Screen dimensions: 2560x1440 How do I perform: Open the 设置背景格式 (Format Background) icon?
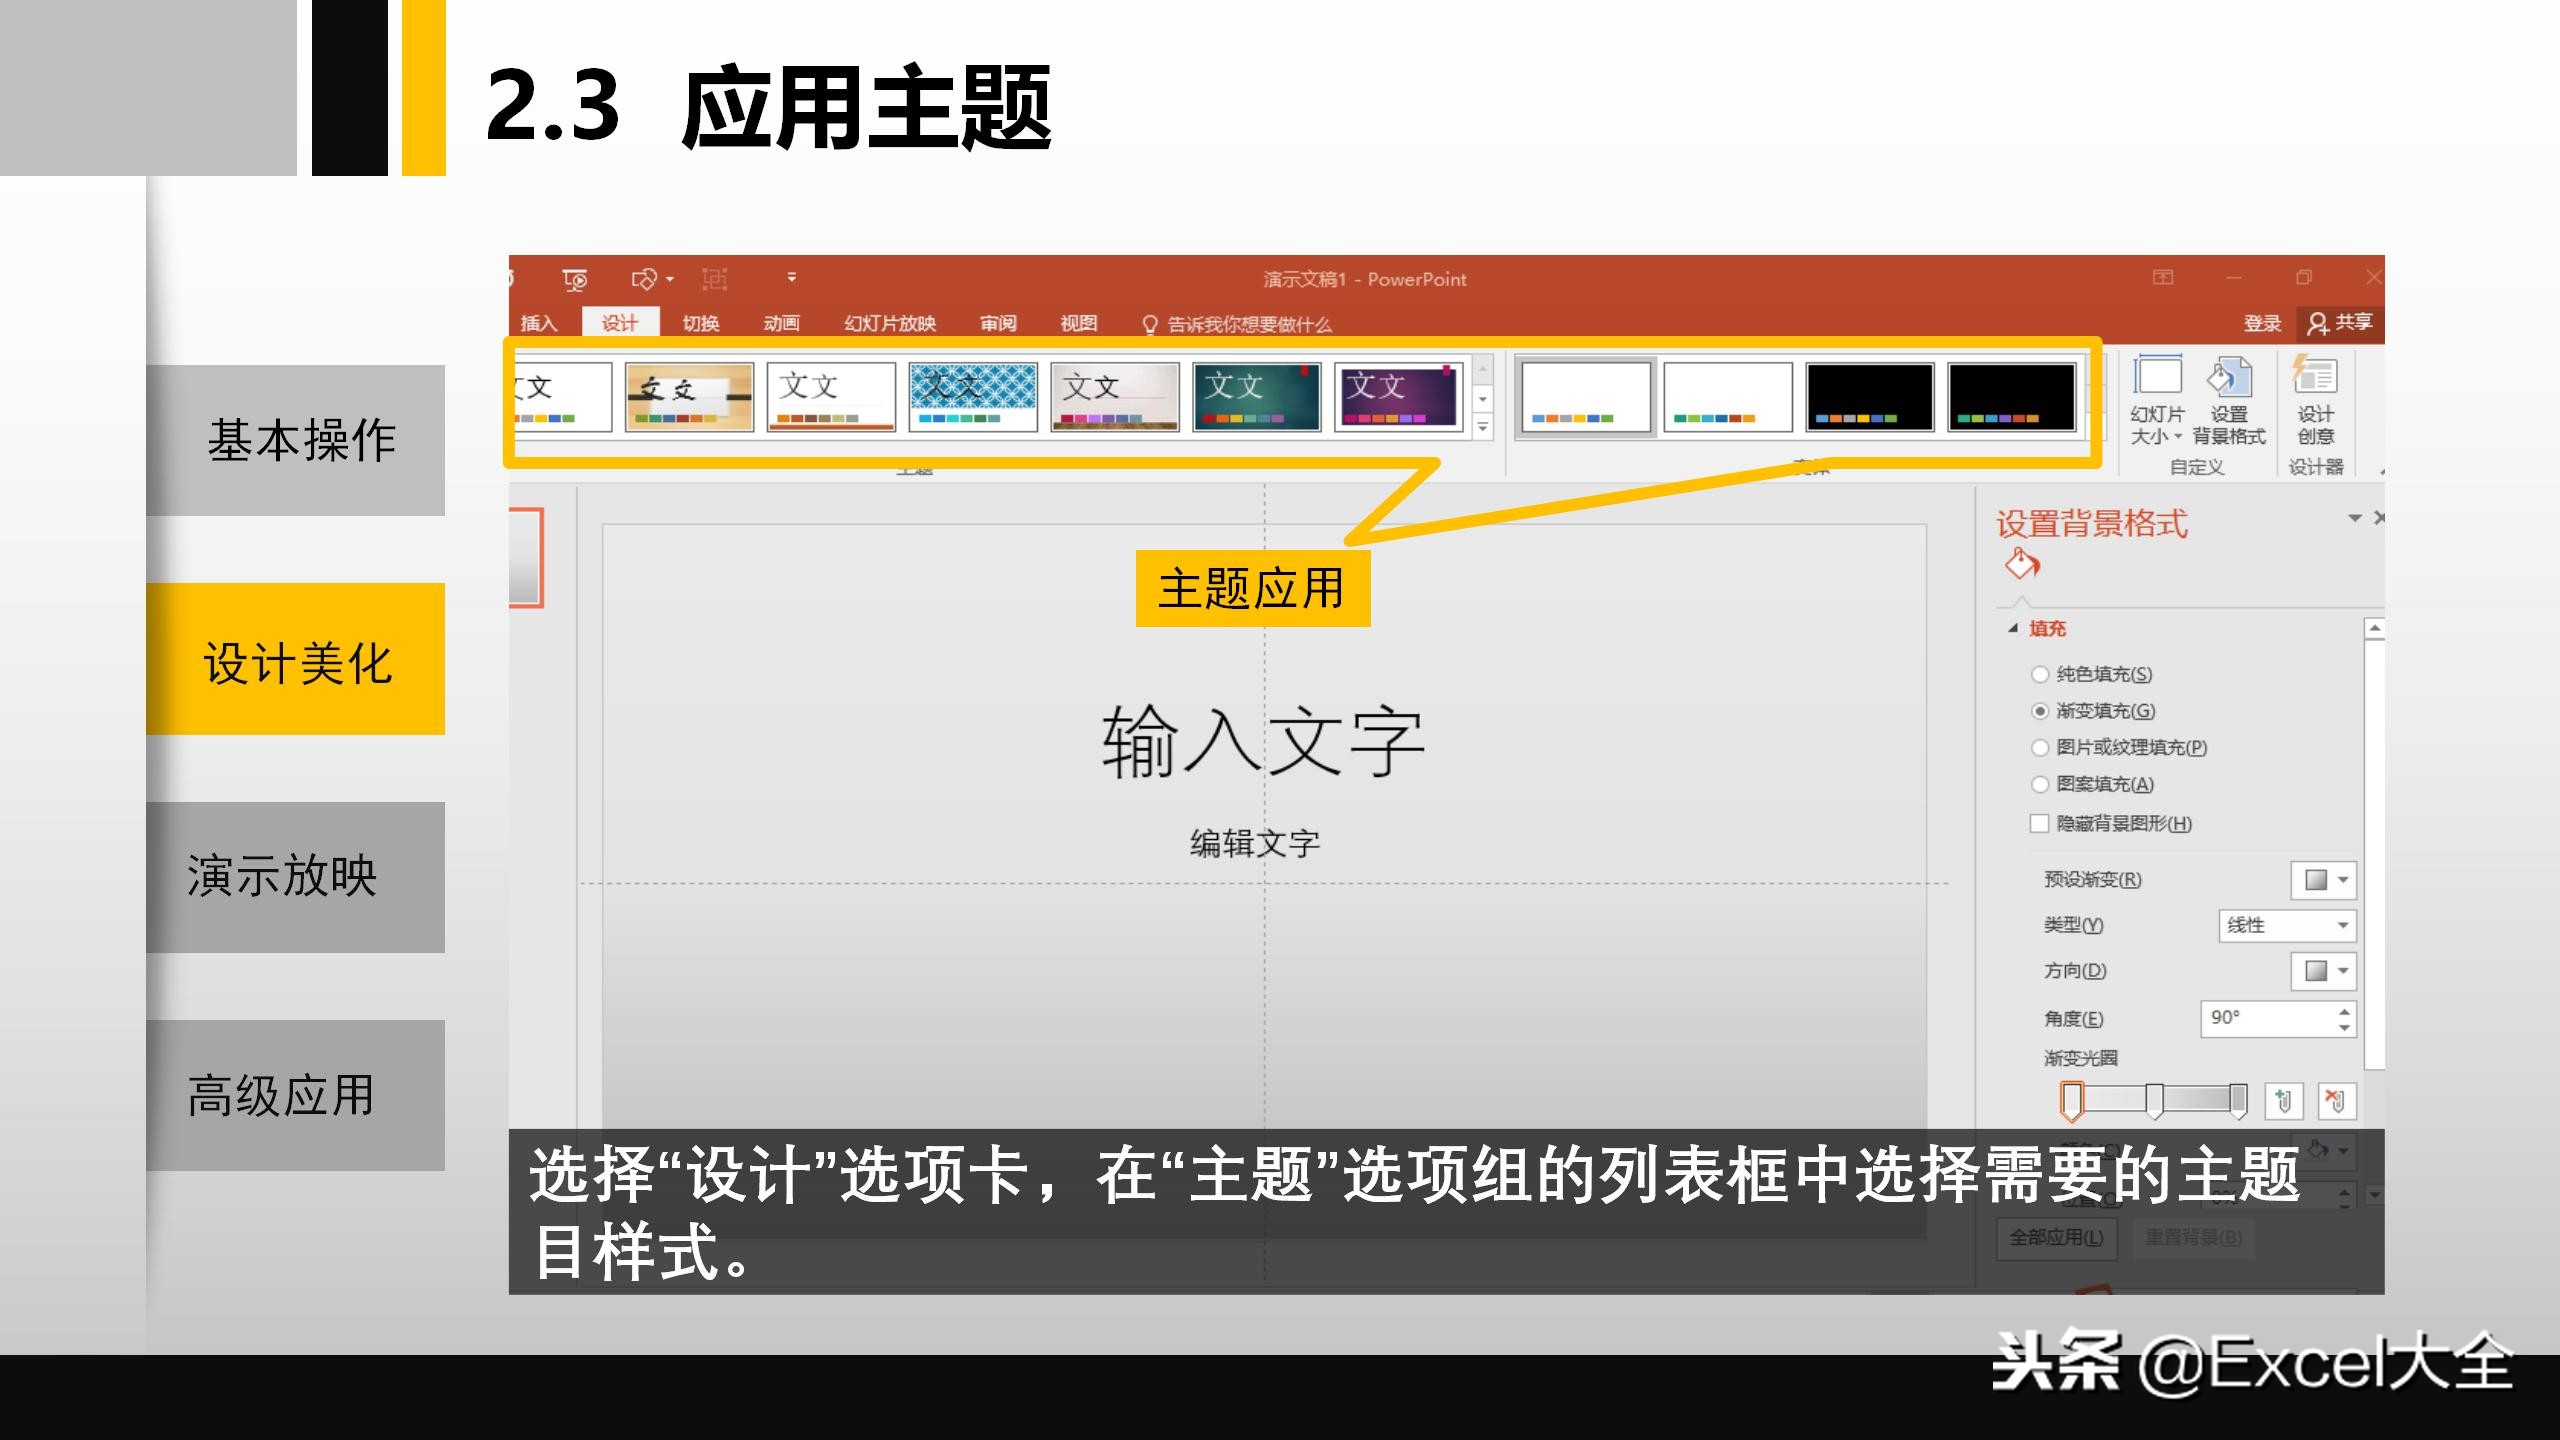2229,378
